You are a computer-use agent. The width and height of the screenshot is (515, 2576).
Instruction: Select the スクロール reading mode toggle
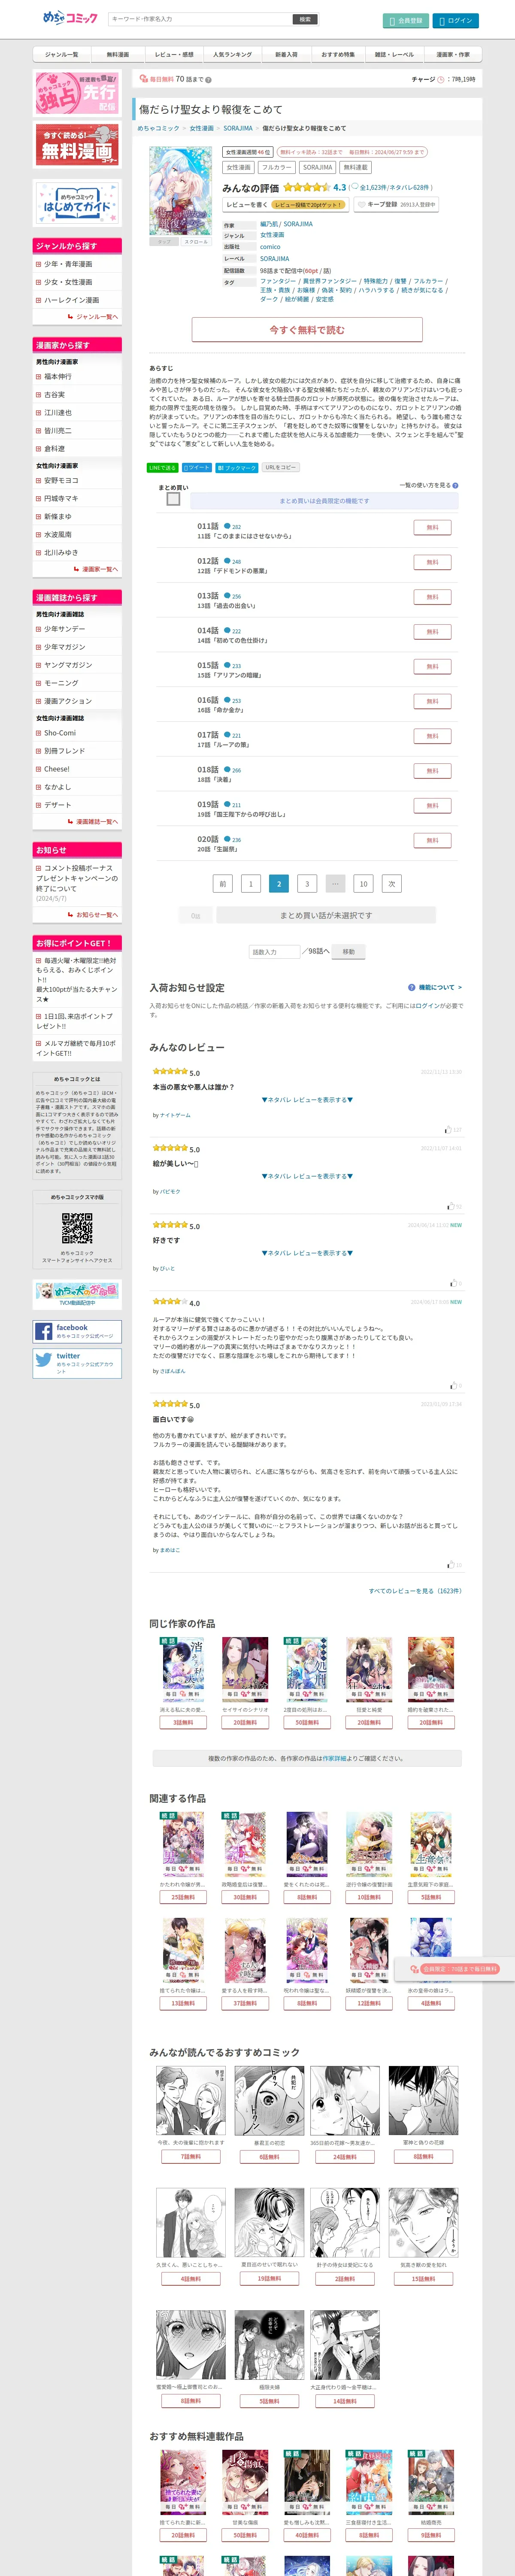coord(197,241)
